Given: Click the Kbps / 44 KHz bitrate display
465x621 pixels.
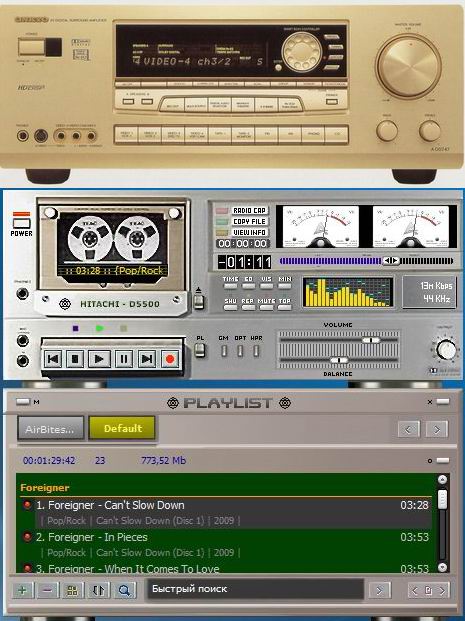Looking at the screenshot, I should (429, 292).
